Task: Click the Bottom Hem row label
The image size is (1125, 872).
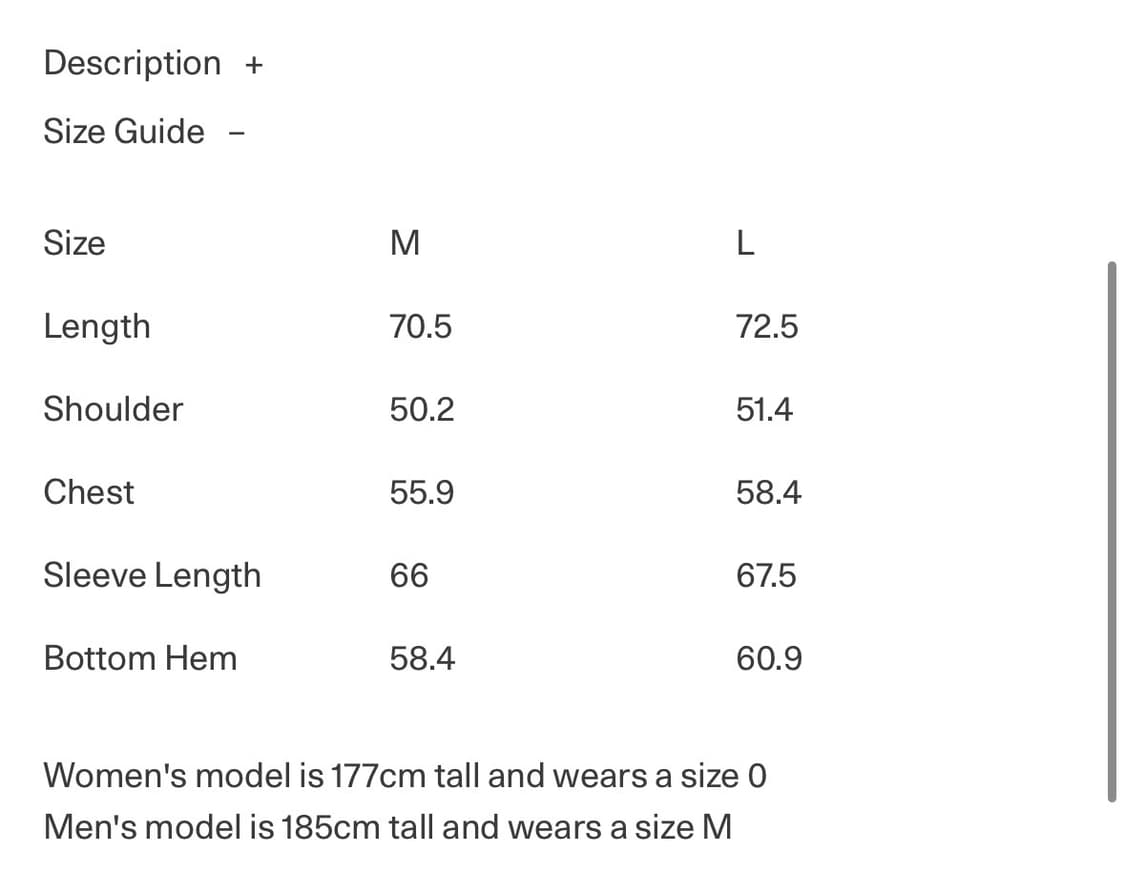Action: [x=140, y=659]
